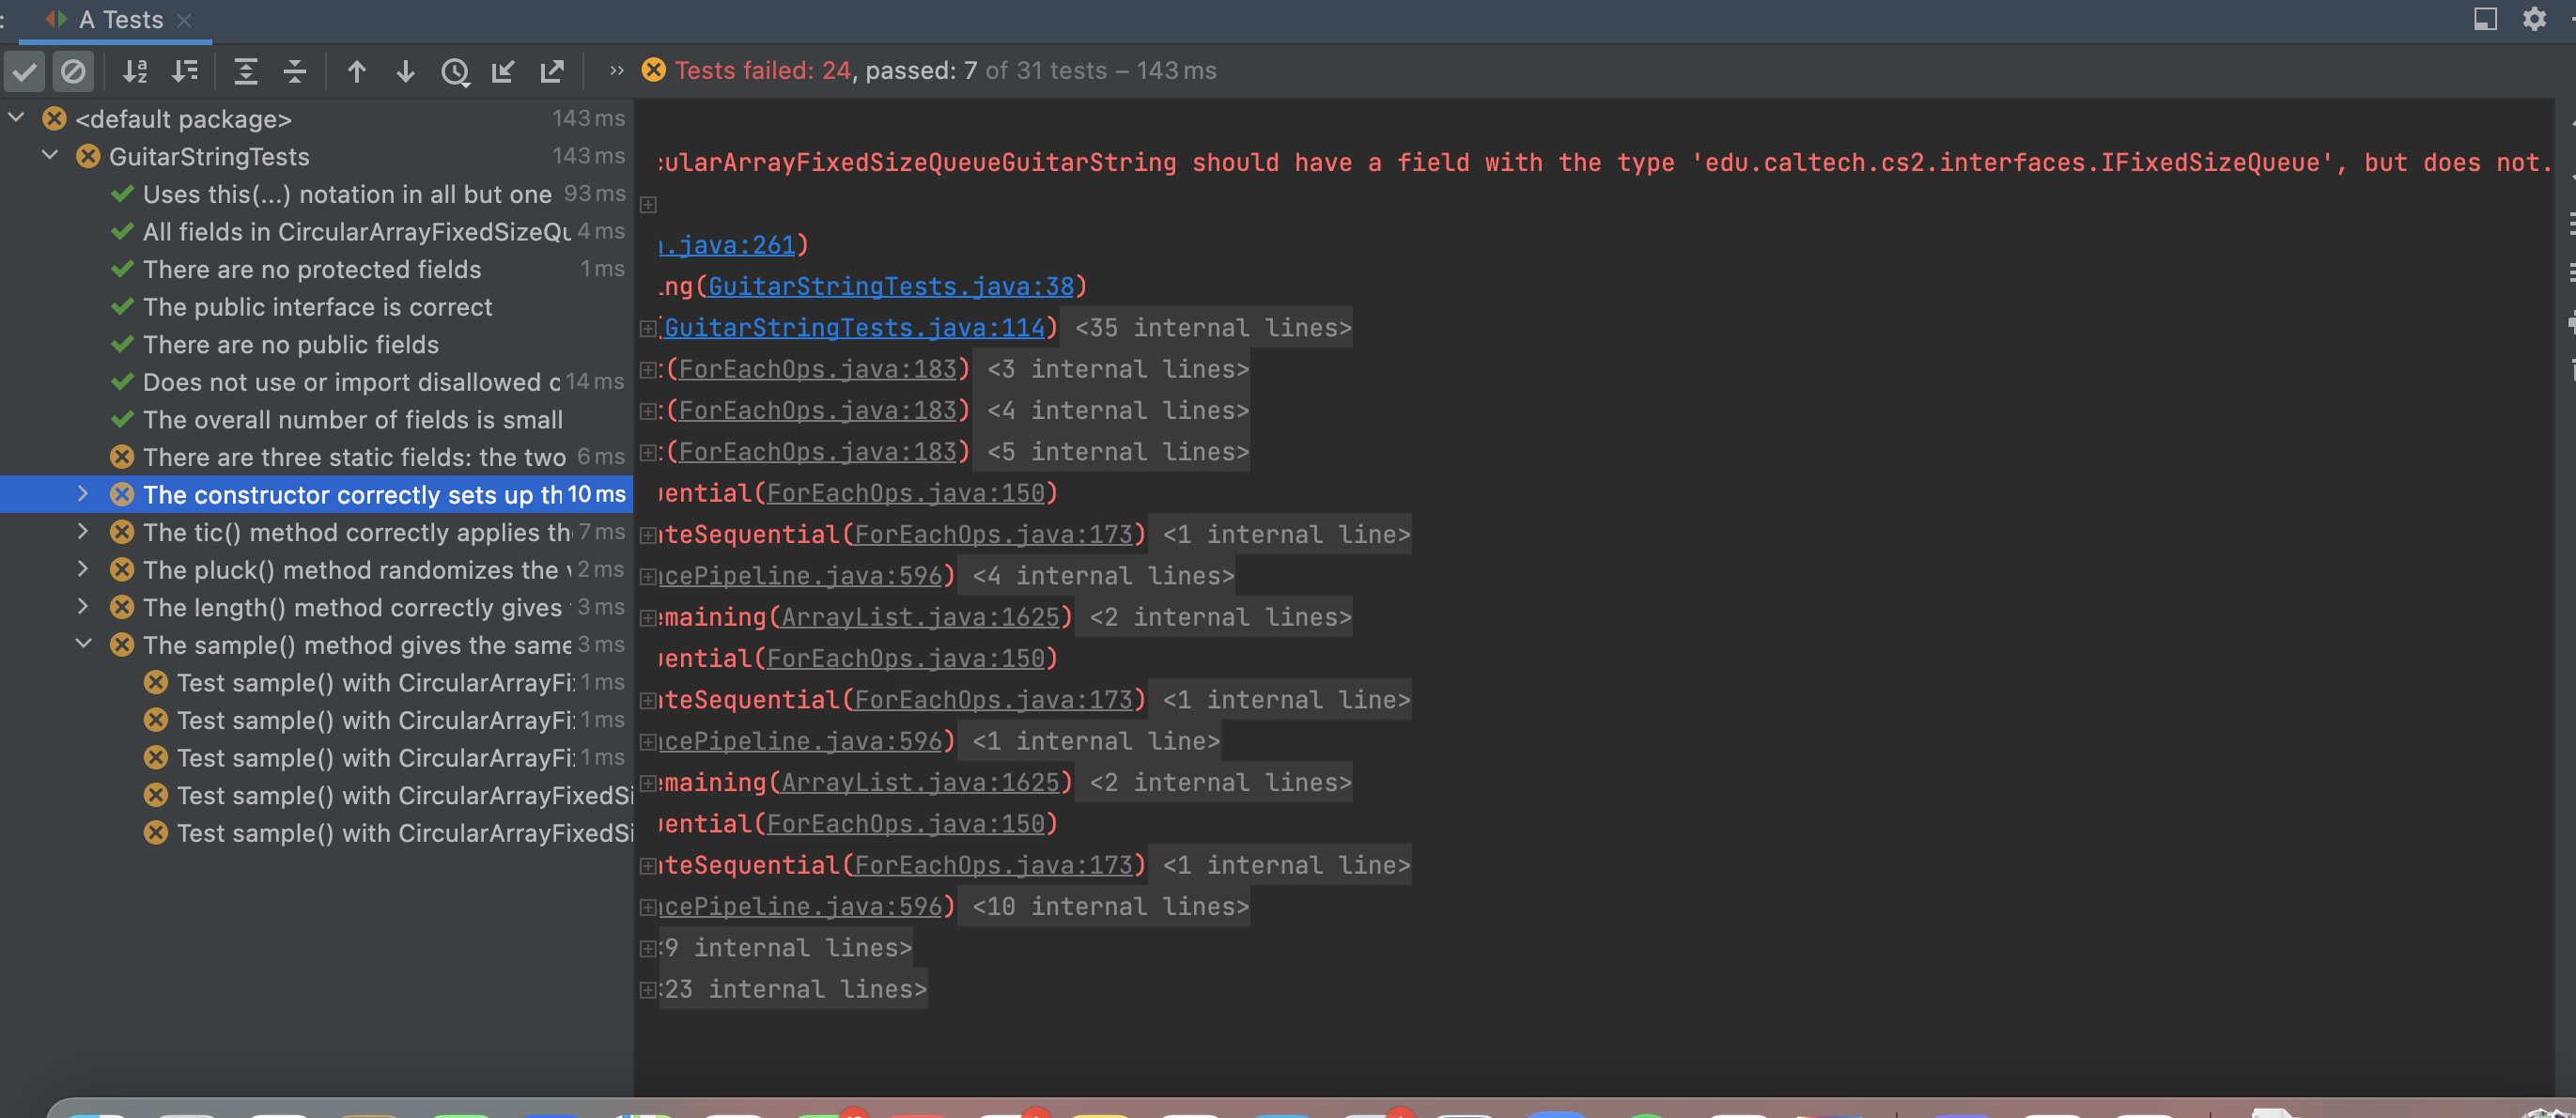
Task: Expand the 35 internal lines fold
Action: 1212,328
